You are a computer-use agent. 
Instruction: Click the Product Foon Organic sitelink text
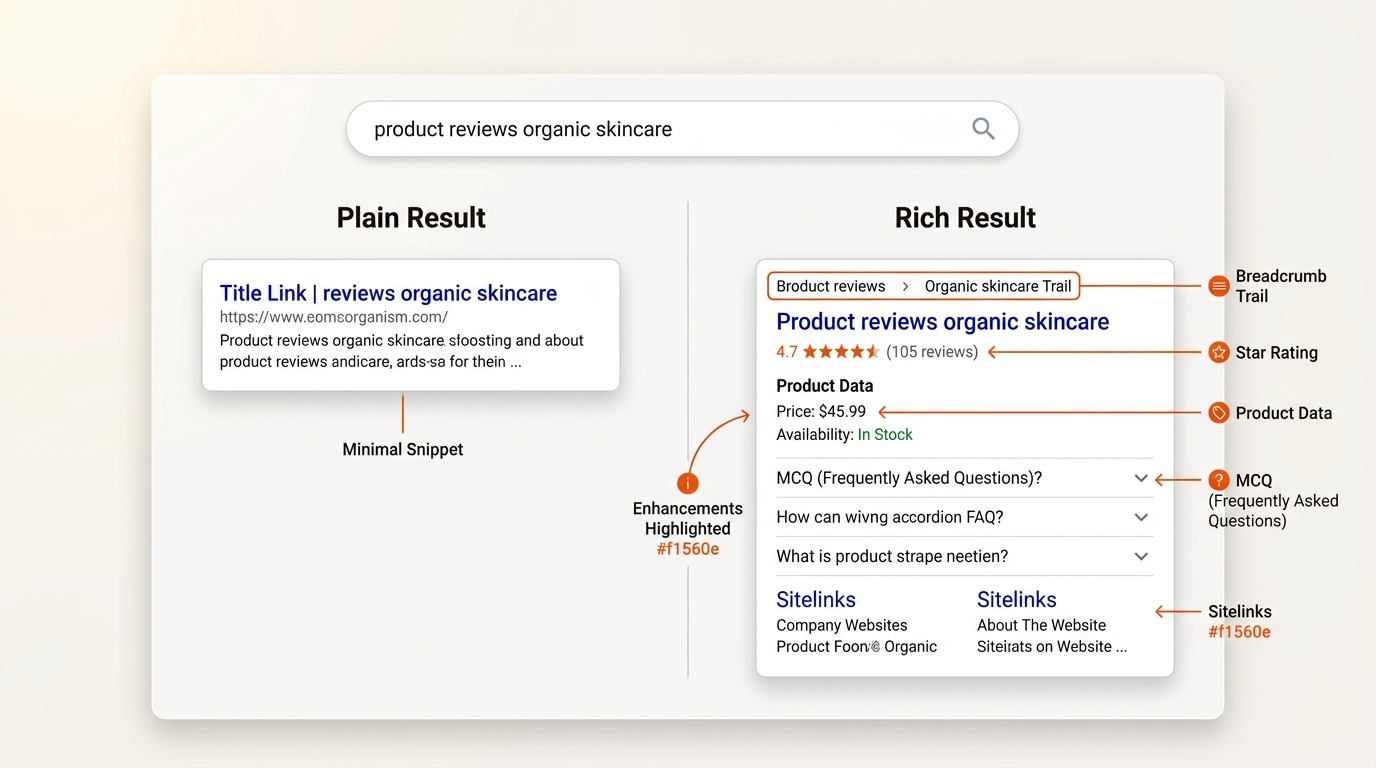(857, 647)
